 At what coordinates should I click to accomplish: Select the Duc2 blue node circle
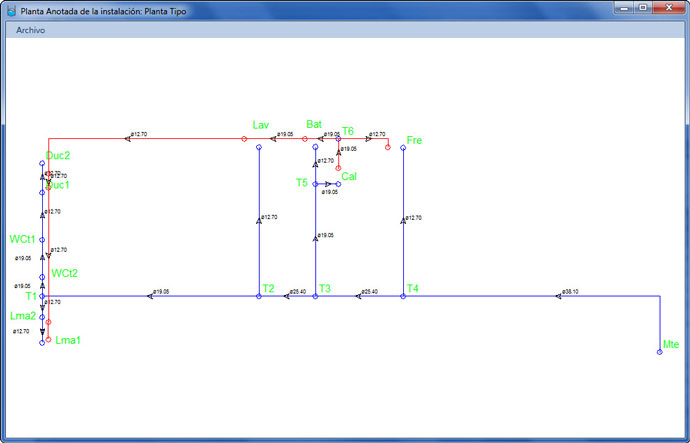point(42,164)
